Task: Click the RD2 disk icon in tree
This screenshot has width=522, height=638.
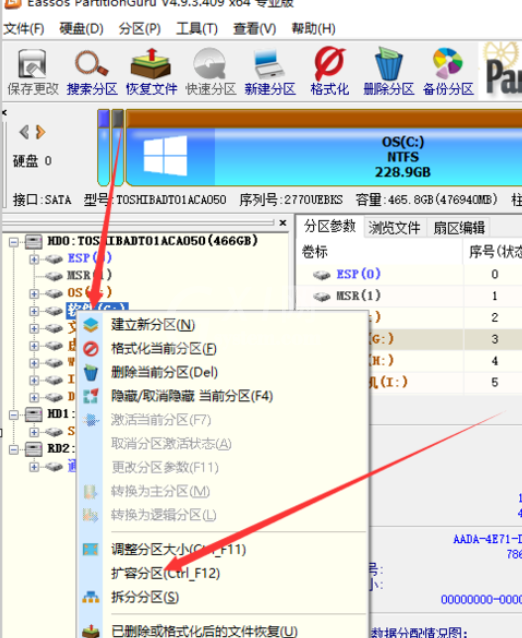Action: click(x=33, y=449)
